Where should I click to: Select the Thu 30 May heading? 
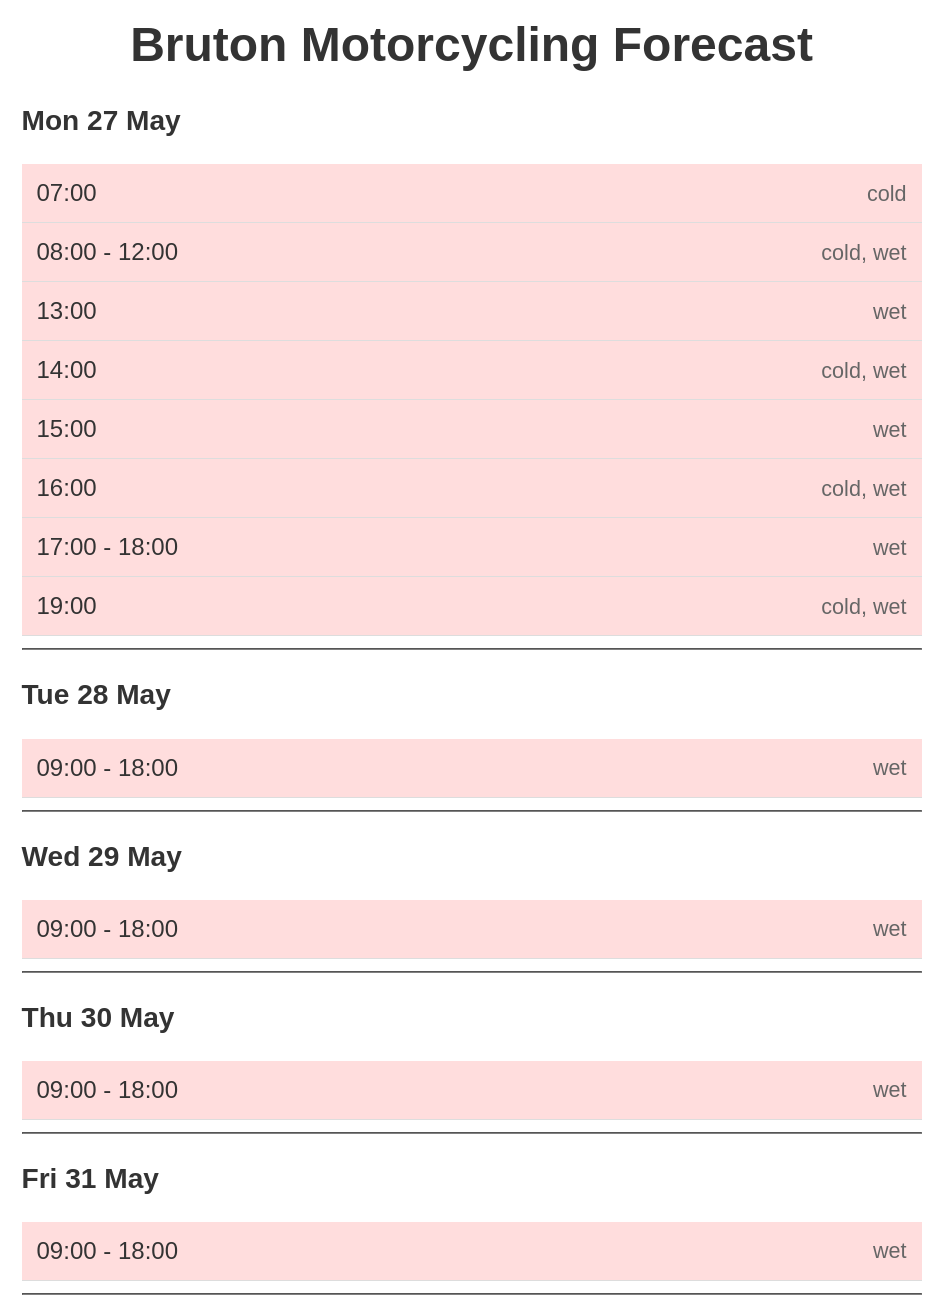click(x=98, y=1018)
